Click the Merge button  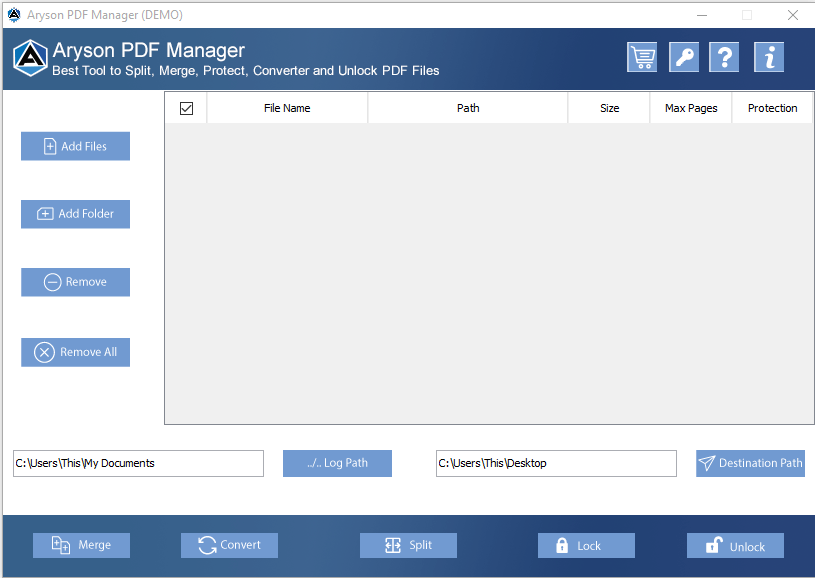(81, 545)
